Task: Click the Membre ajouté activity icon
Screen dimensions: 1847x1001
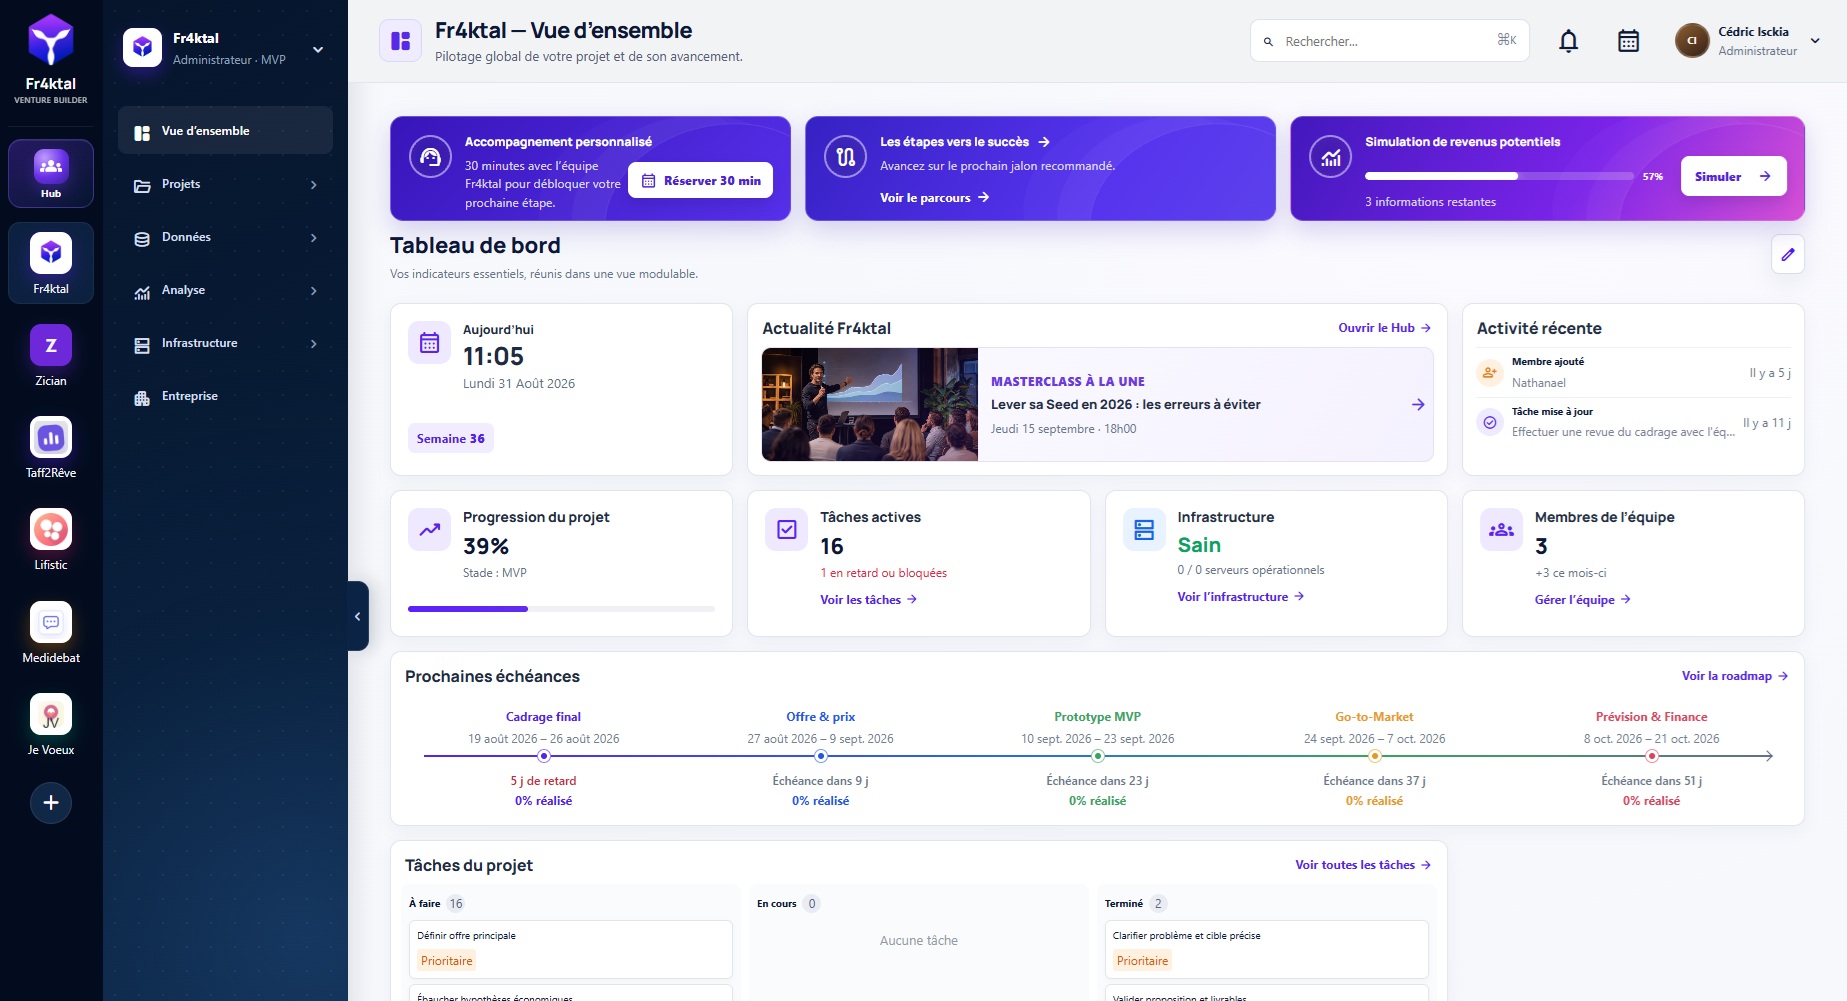Action: click(x=1490, y=372)
